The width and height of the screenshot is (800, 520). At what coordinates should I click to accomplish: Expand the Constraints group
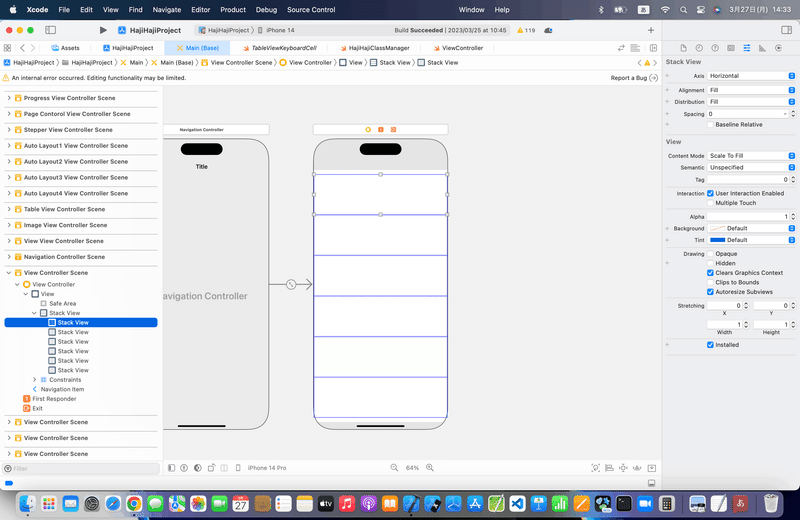tap(34, 380)
